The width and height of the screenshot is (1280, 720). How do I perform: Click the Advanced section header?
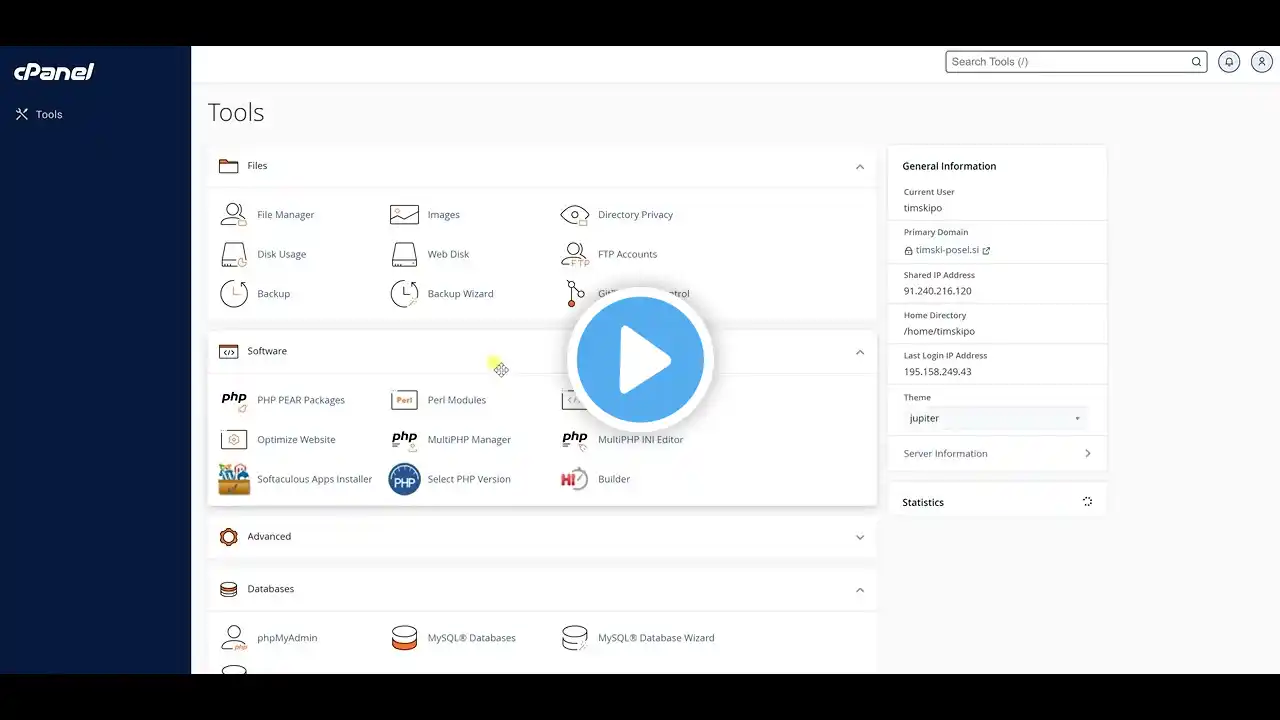coord(542,537)
